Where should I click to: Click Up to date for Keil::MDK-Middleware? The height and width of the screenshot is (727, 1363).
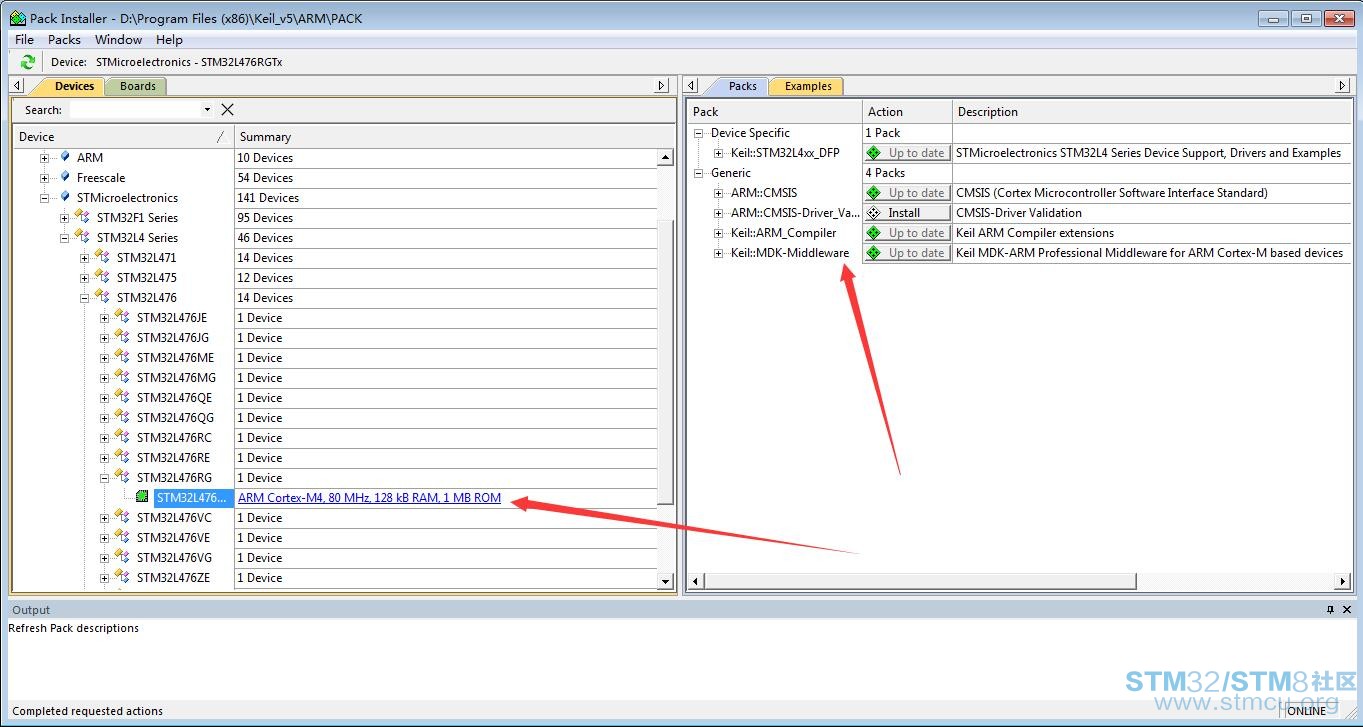coord(907,253)
